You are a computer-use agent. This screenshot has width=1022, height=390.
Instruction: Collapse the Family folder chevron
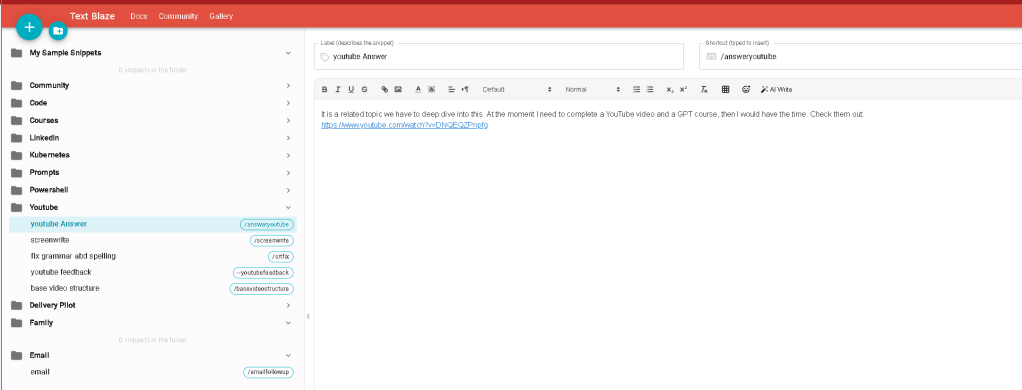[x=288, y=323]
